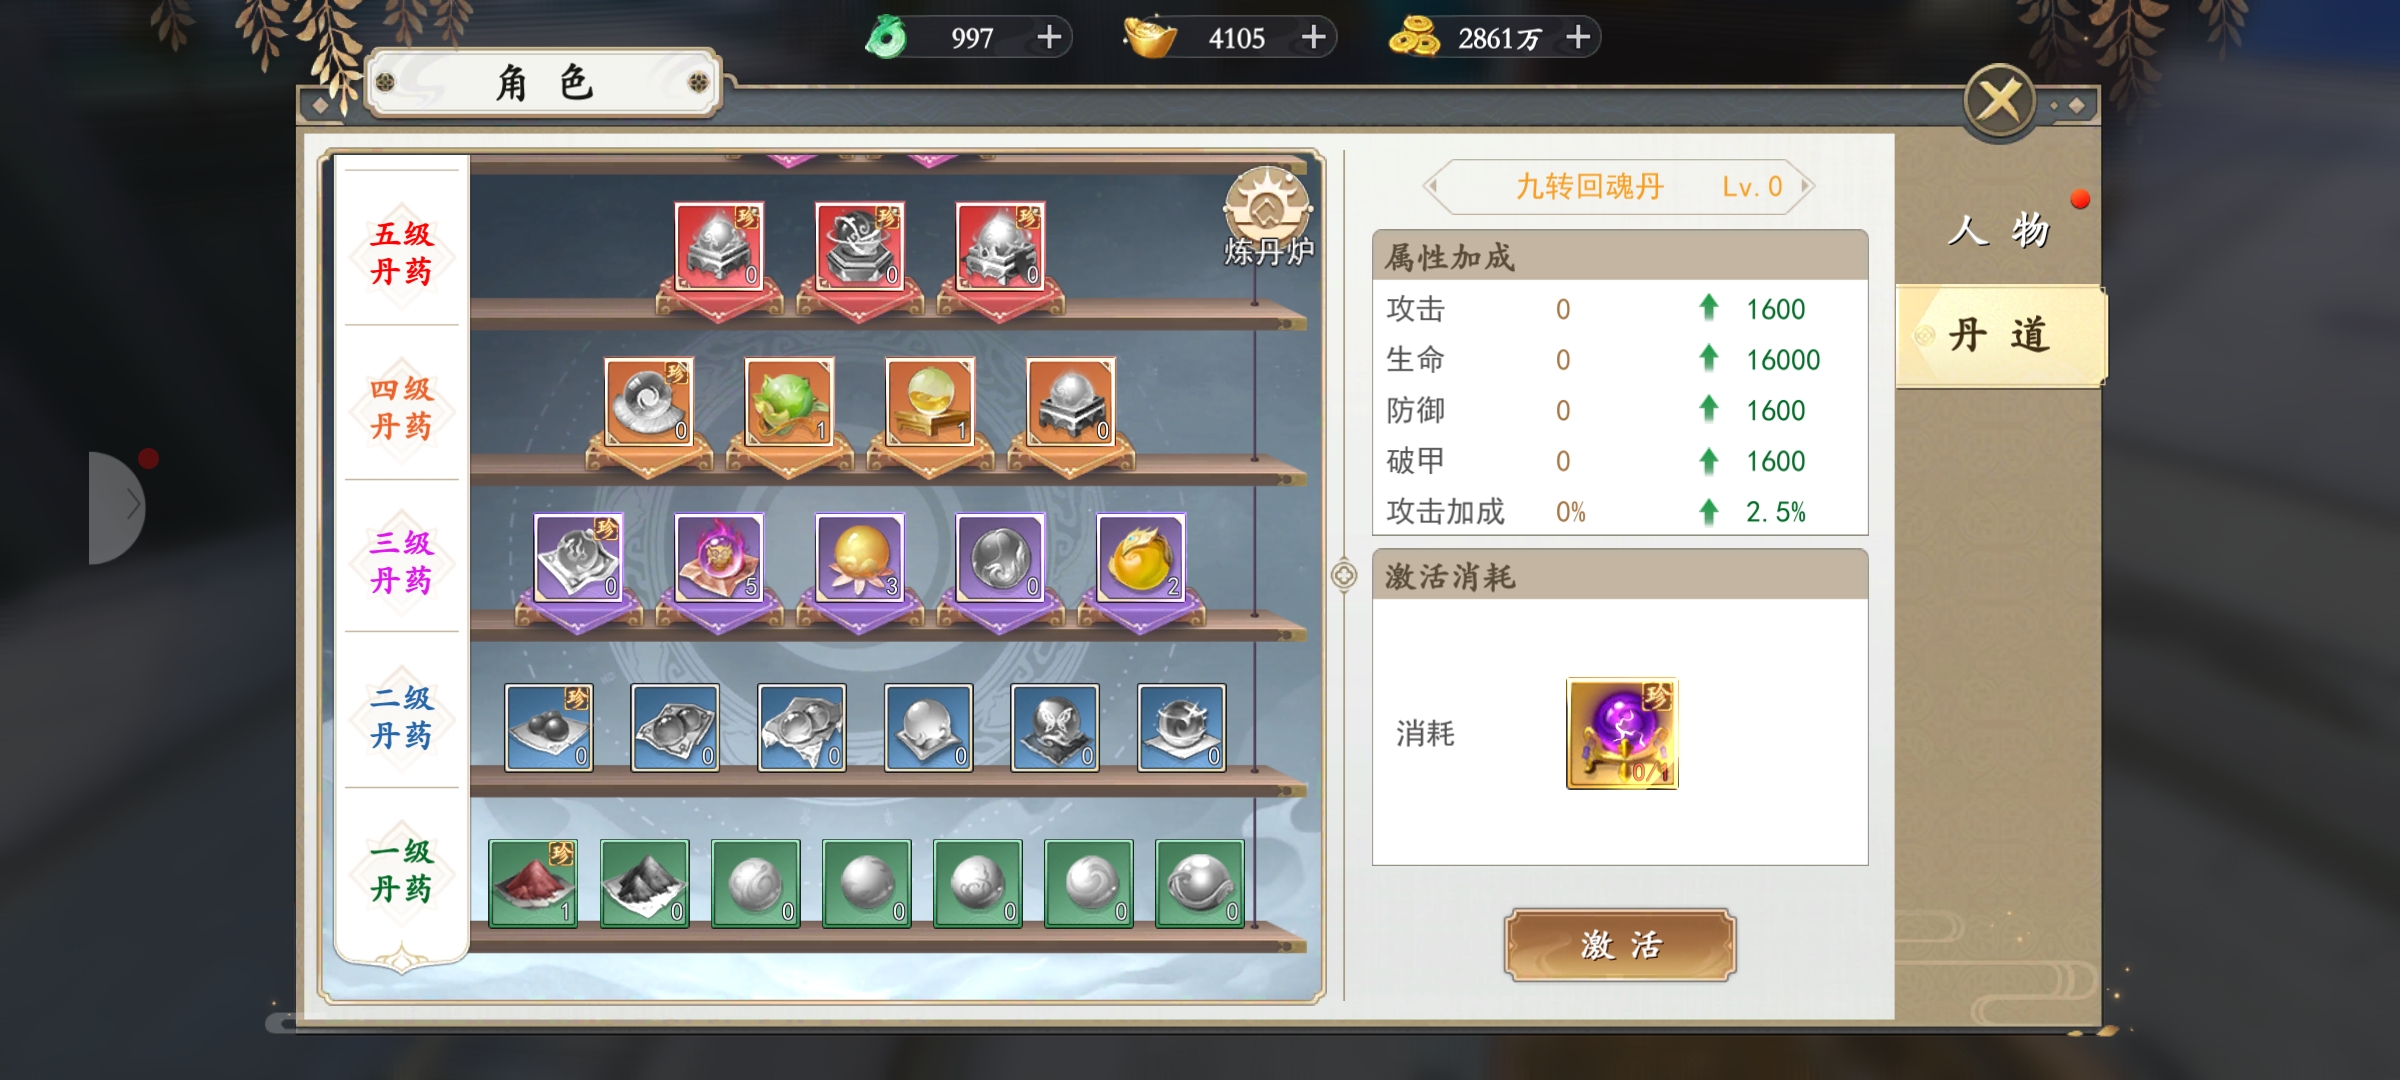Image resolution: width=2400 pixels, height=1080 pixels.
Task: Select the golden lotus pill on 三级丹药 shelf
Action: (x=860, y=557)
